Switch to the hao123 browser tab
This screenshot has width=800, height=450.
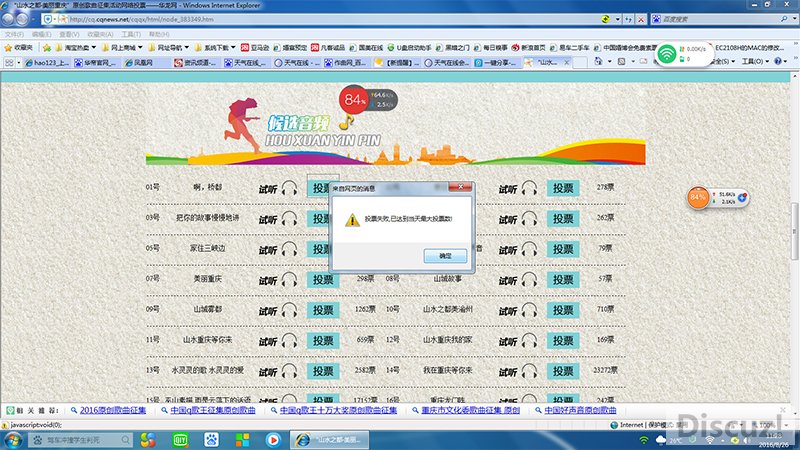[47, 62]
